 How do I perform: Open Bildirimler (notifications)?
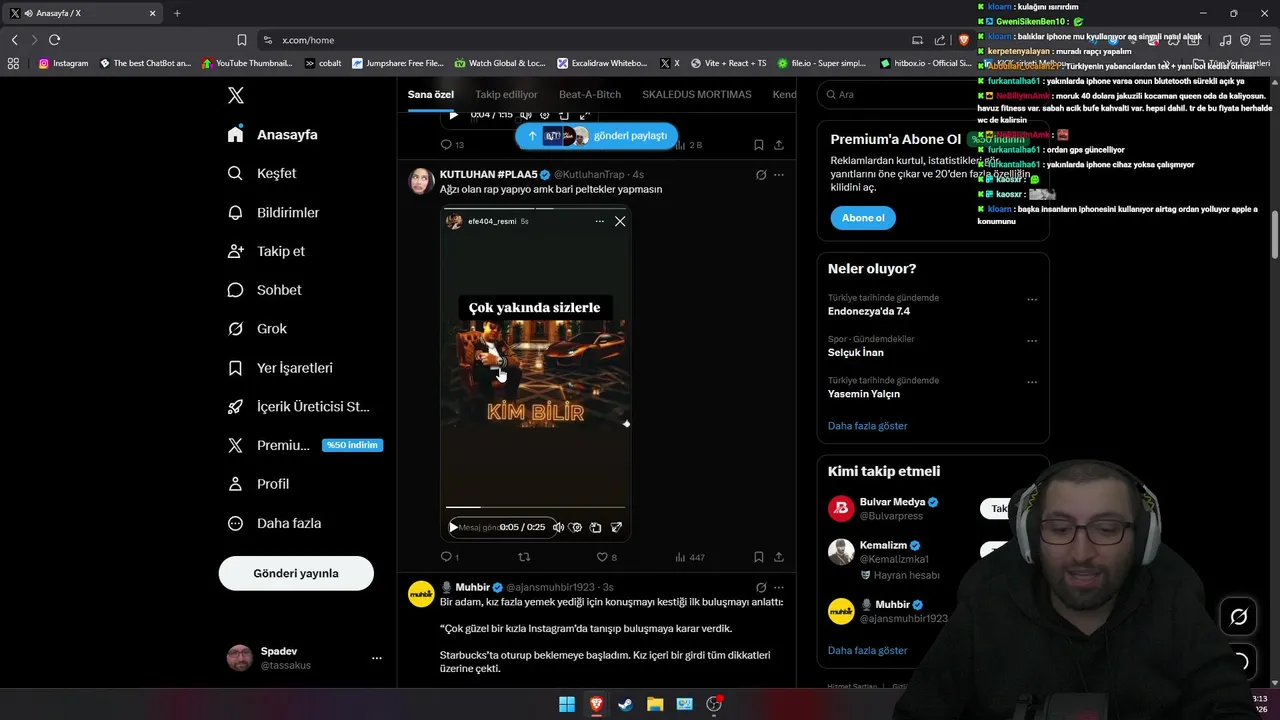coord(274,212)
